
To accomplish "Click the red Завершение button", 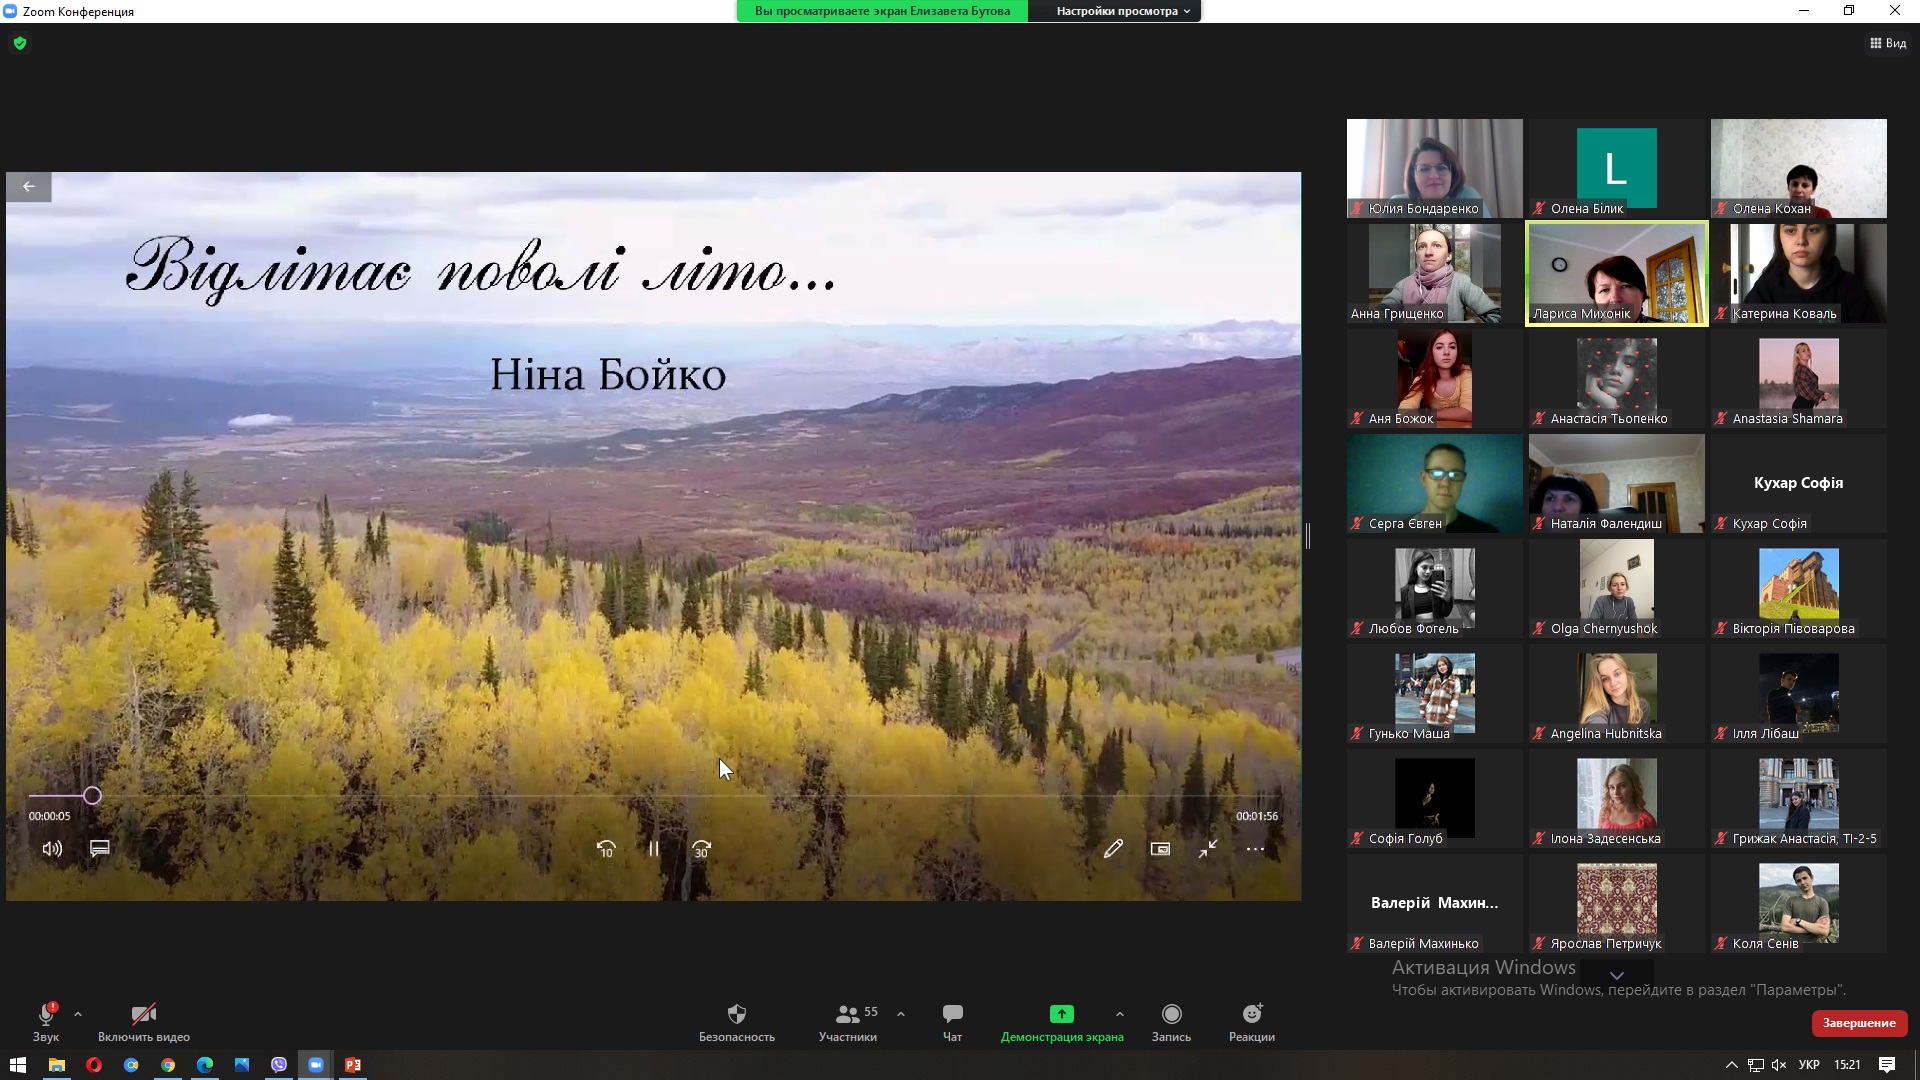I will coord(1859,1023).
